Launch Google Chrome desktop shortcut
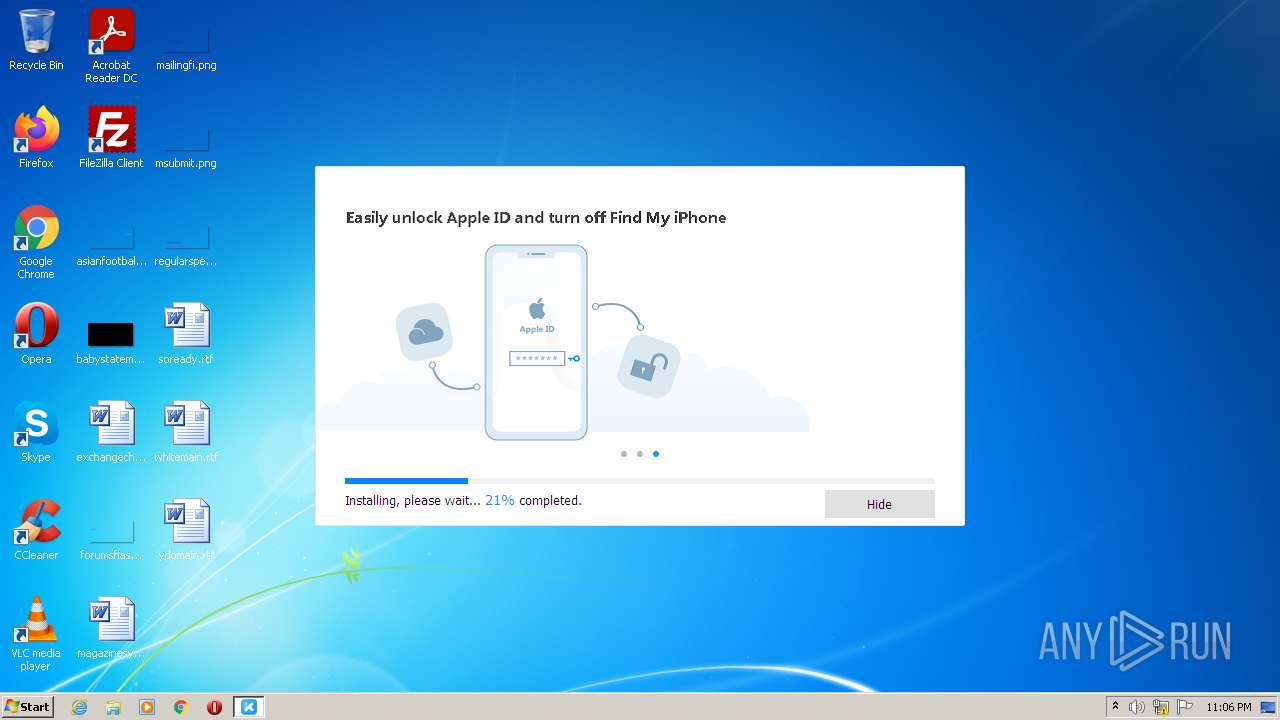1280x720 pixels. click(x=36, y=242)
